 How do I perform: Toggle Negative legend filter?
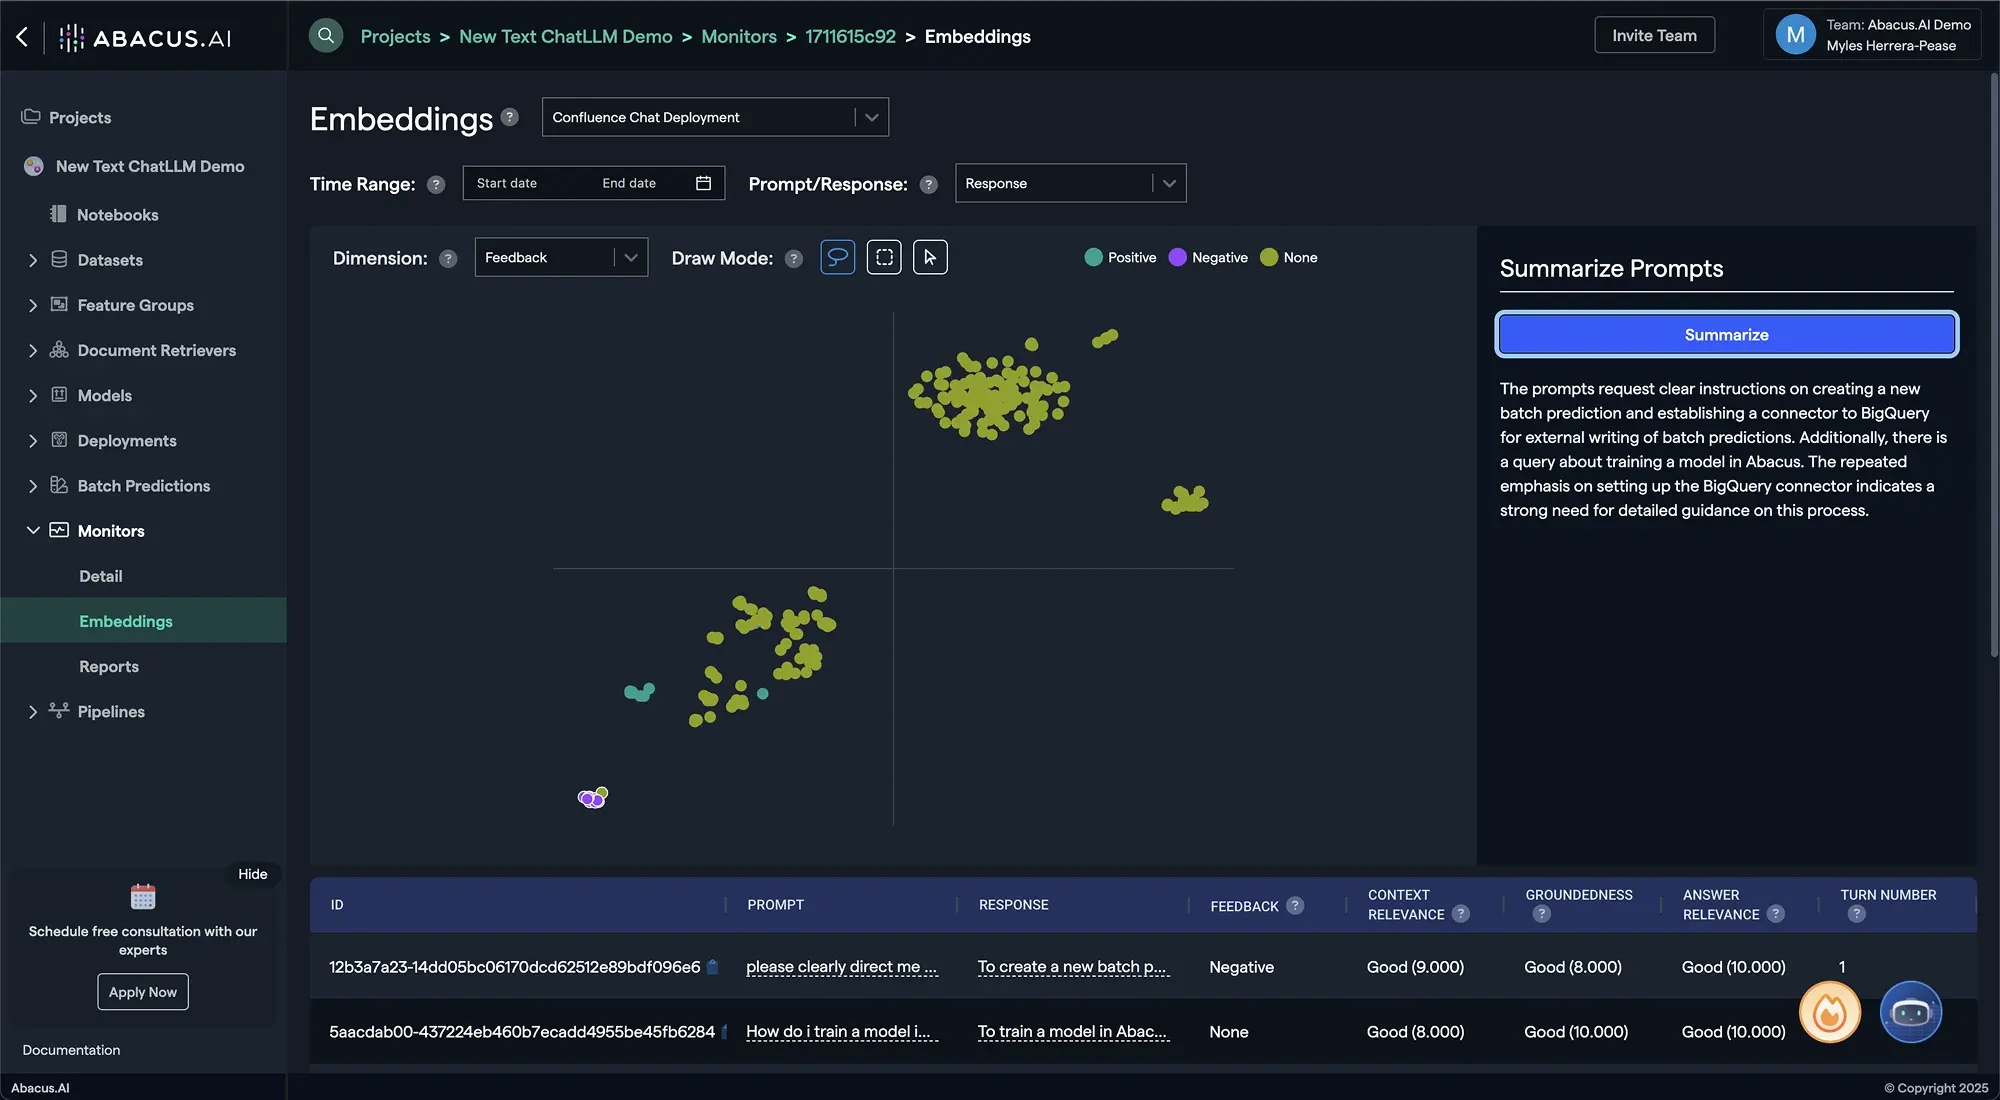(1208, 258)
